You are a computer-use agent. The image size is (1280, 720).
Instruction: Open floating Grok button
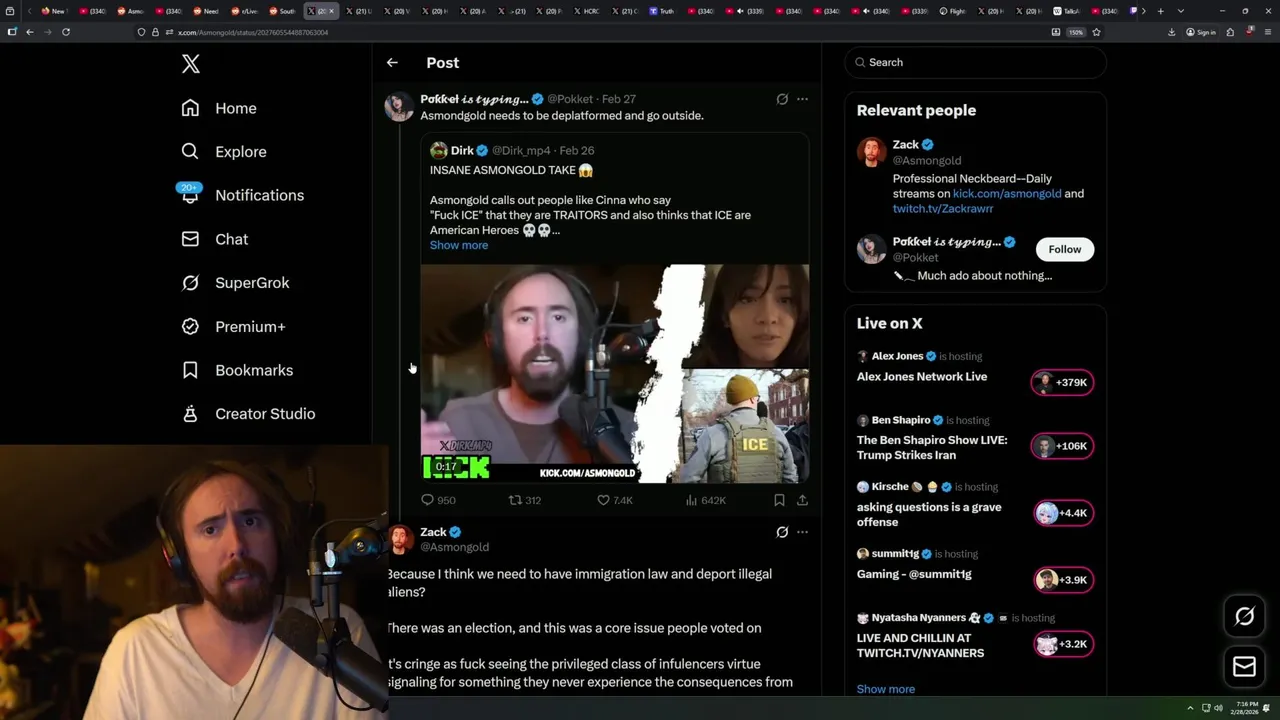tap(1244, 617)
